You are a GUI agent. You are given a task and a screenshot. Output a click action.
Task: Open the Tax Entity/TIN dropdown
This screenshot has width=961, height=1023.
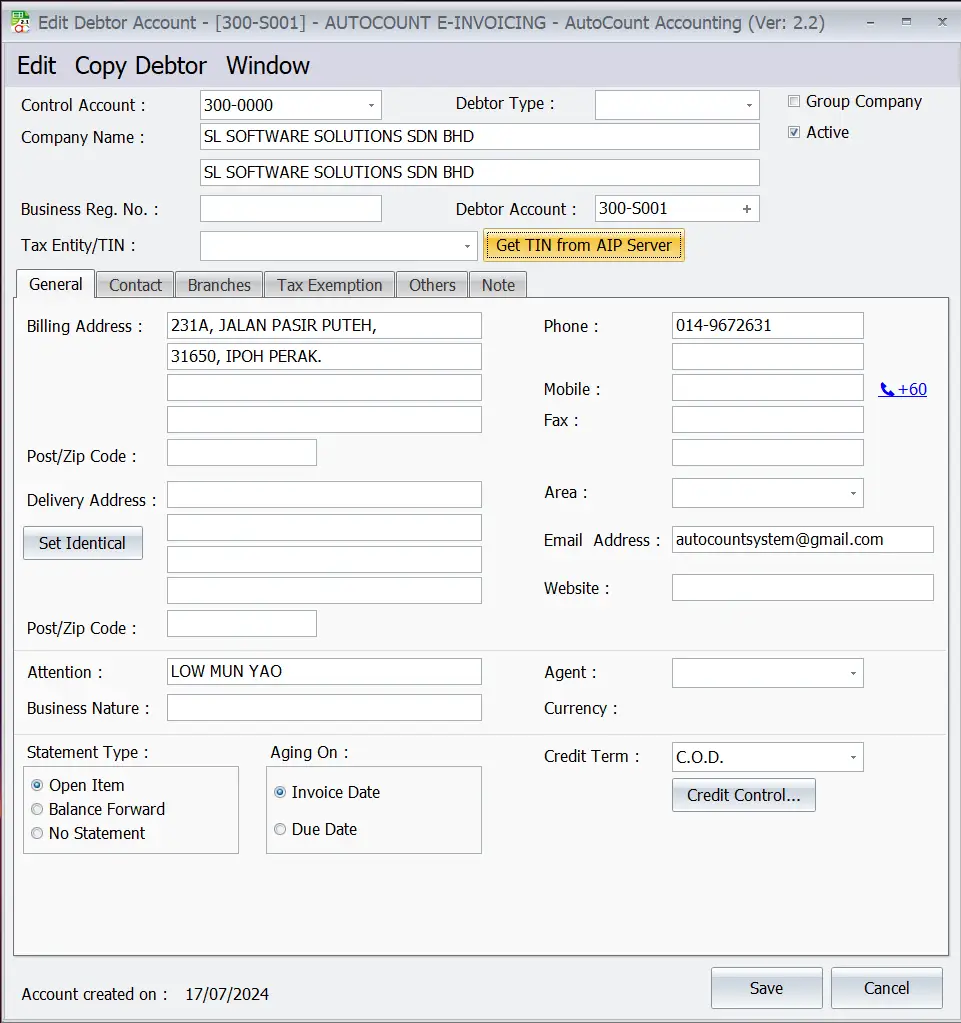point(466,245)
